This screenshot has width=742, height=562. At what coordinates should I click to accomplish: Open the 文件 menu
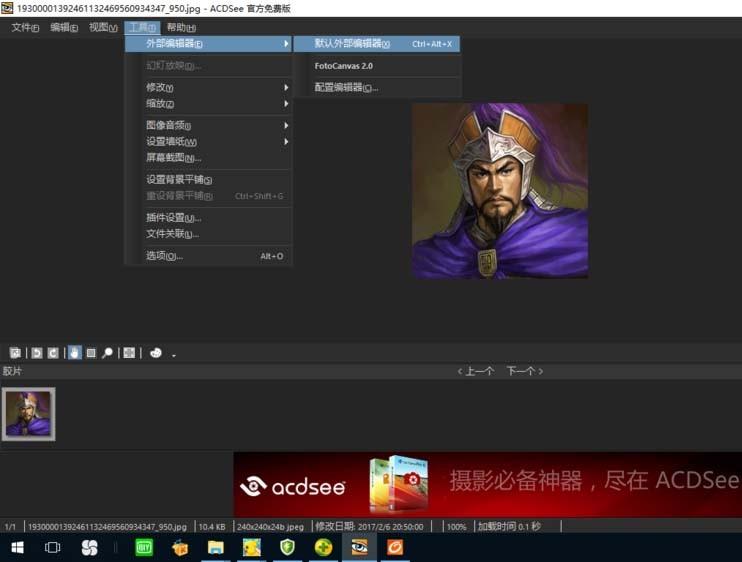[x=25, y=27]
